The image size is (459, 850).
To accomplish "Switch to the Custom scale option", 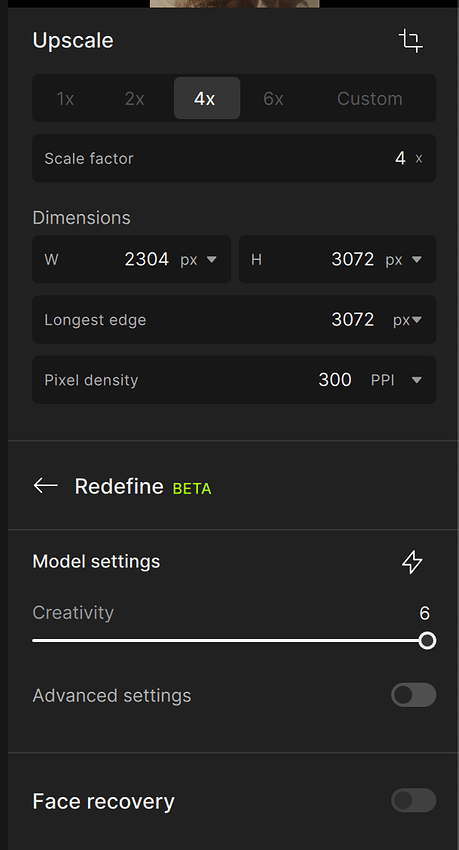I will 370,98.
